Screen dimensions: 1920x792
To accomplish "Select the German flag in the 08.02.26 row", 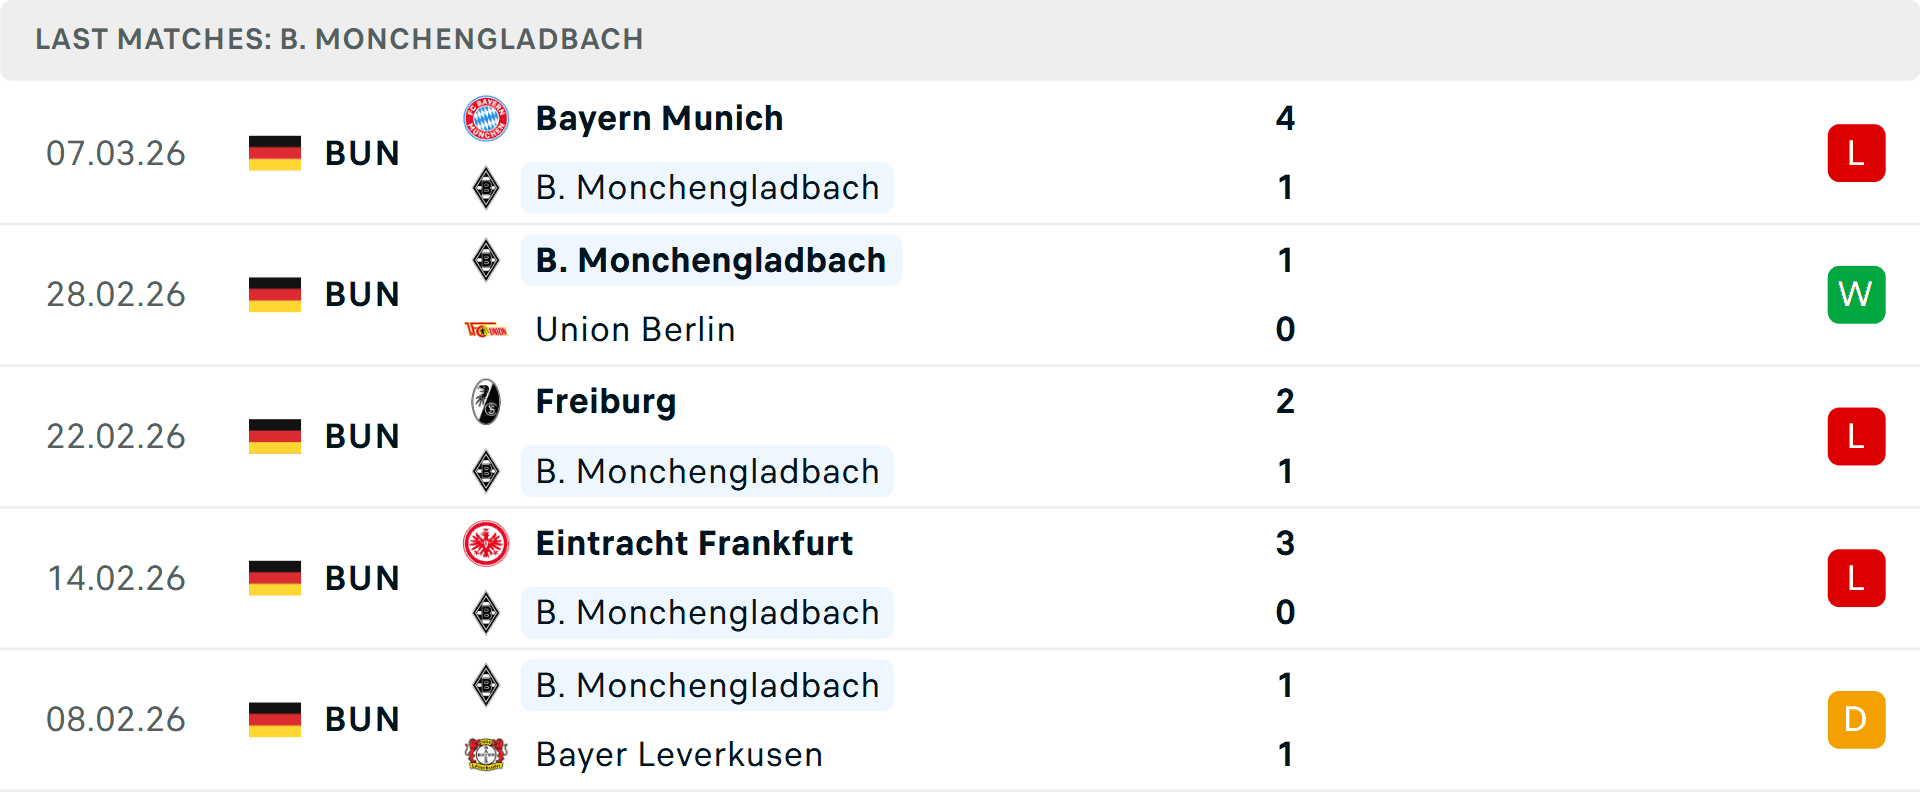I will click(274, 718).
